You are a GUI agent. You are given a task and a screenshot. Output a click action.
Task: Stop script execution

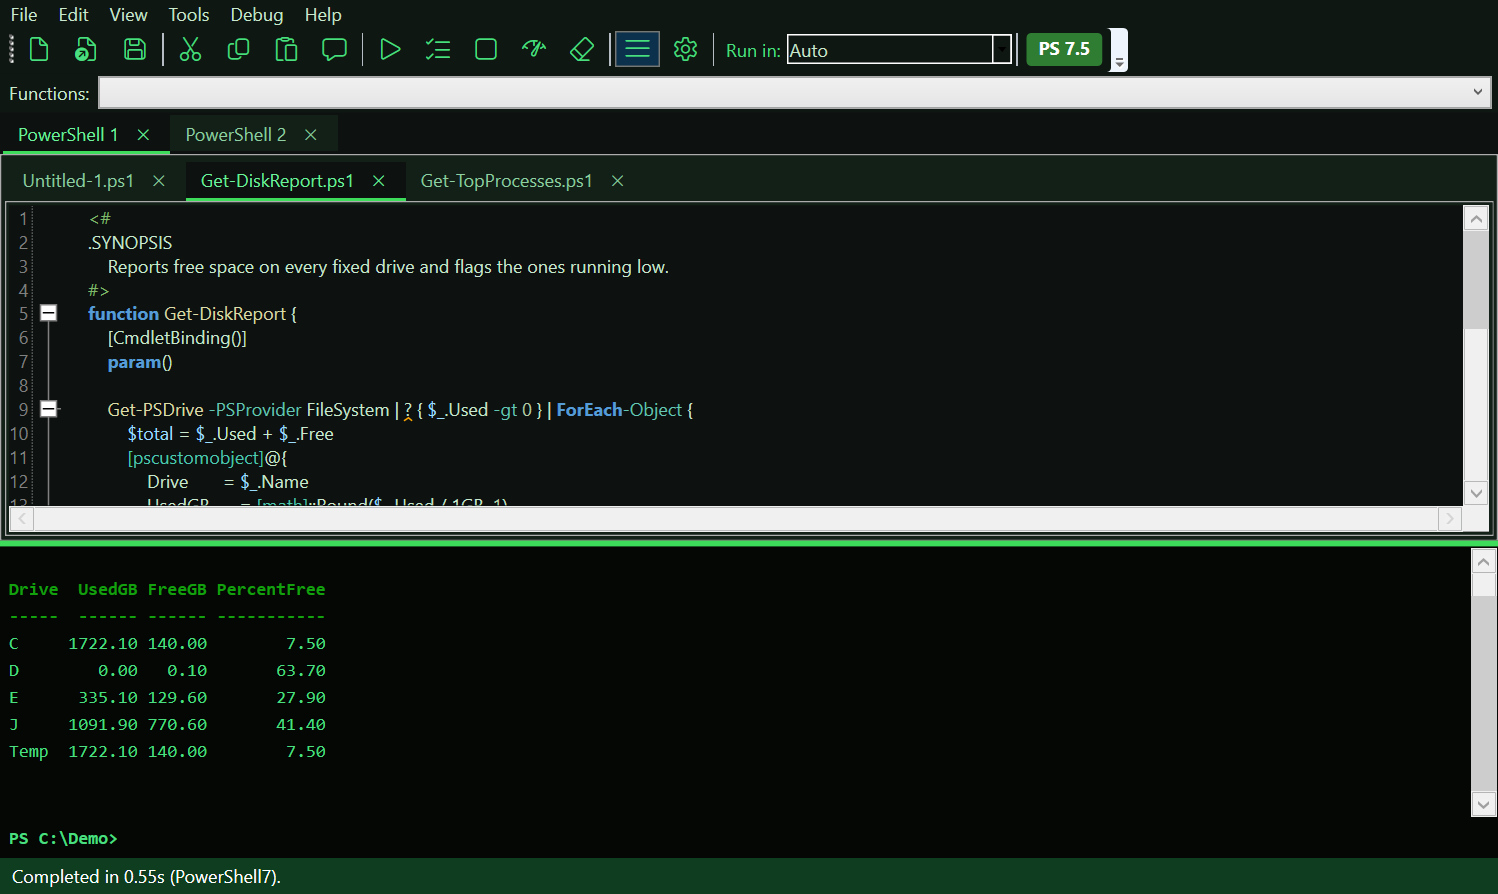pos(486,49)
